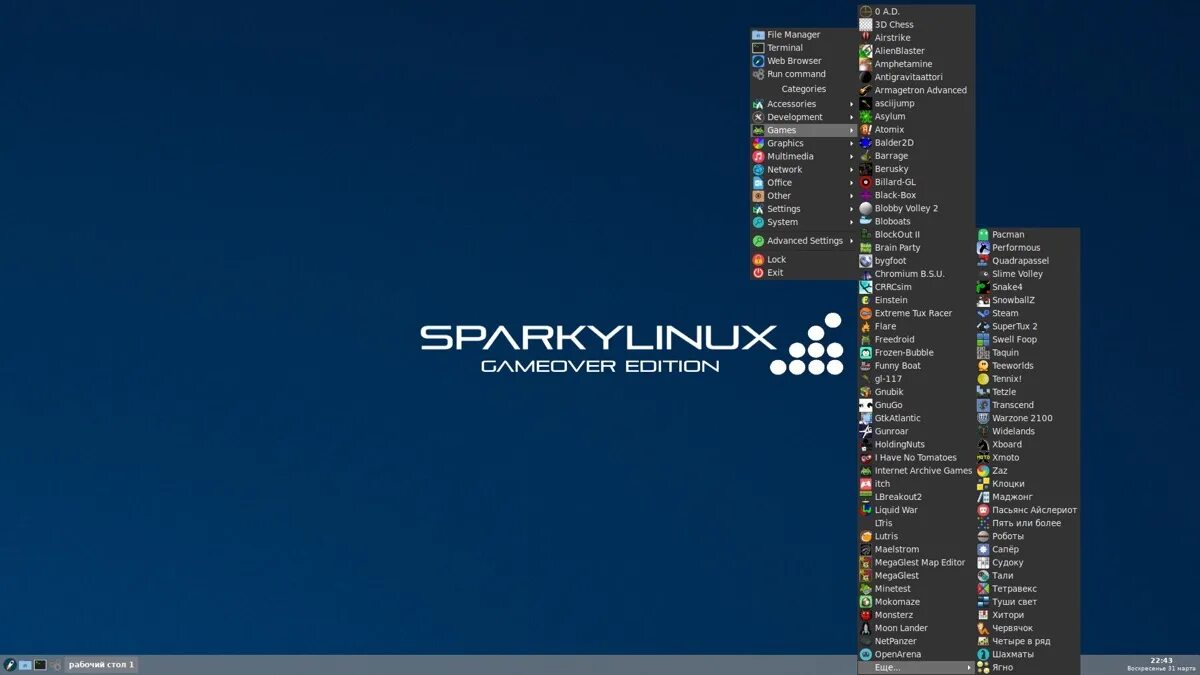
Task: Click the Xboard knight icon
Action: [983, 444]
